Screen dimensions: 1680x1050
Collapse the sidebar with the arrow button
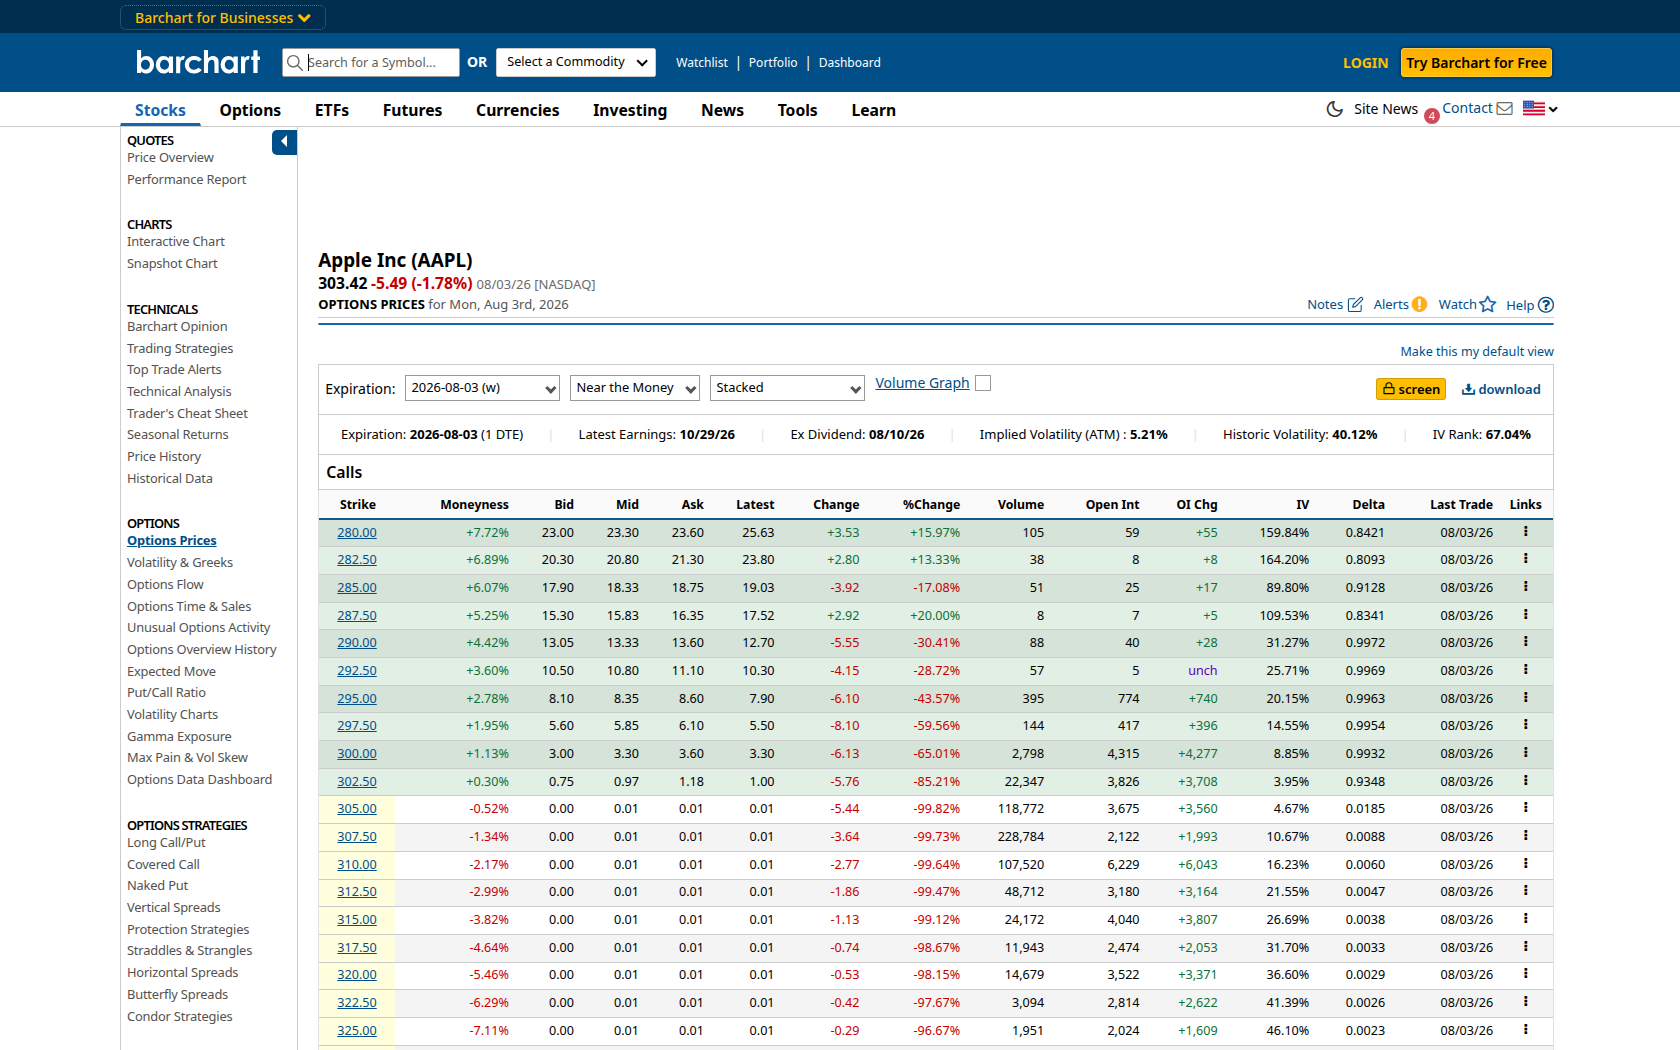[284, 142]
